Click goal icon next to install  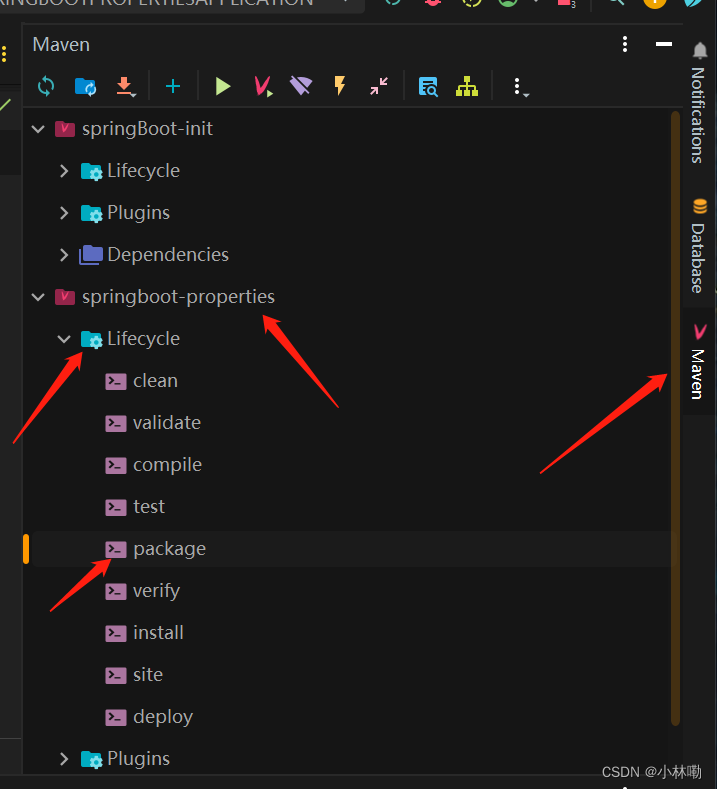116,633
